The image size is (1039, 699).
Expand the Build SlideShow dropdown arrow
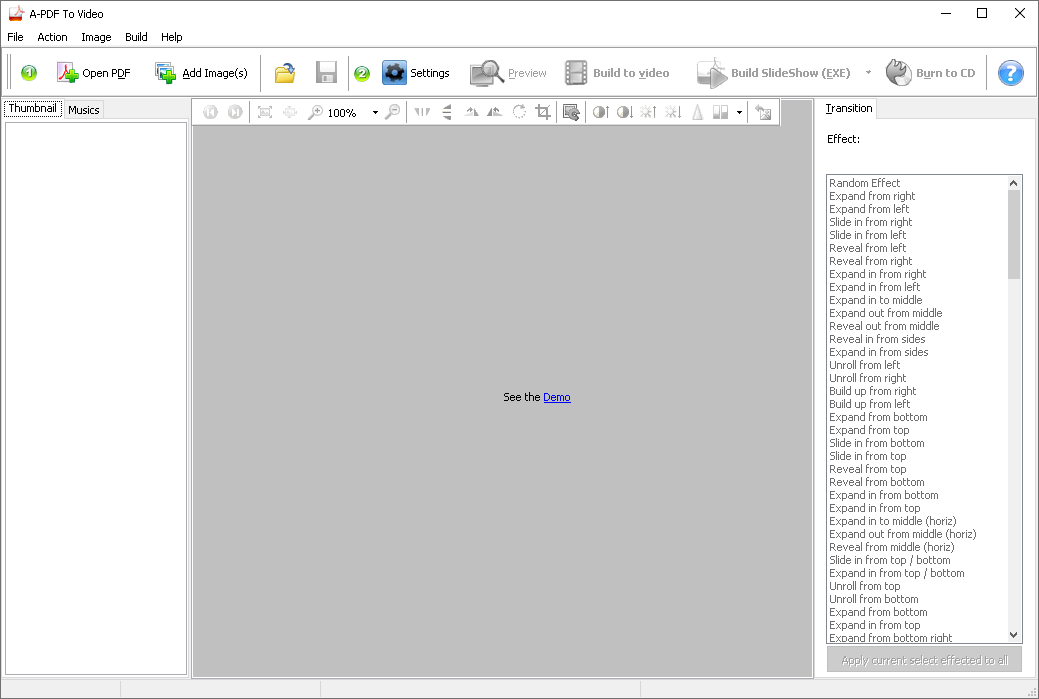tap(868, 73)
